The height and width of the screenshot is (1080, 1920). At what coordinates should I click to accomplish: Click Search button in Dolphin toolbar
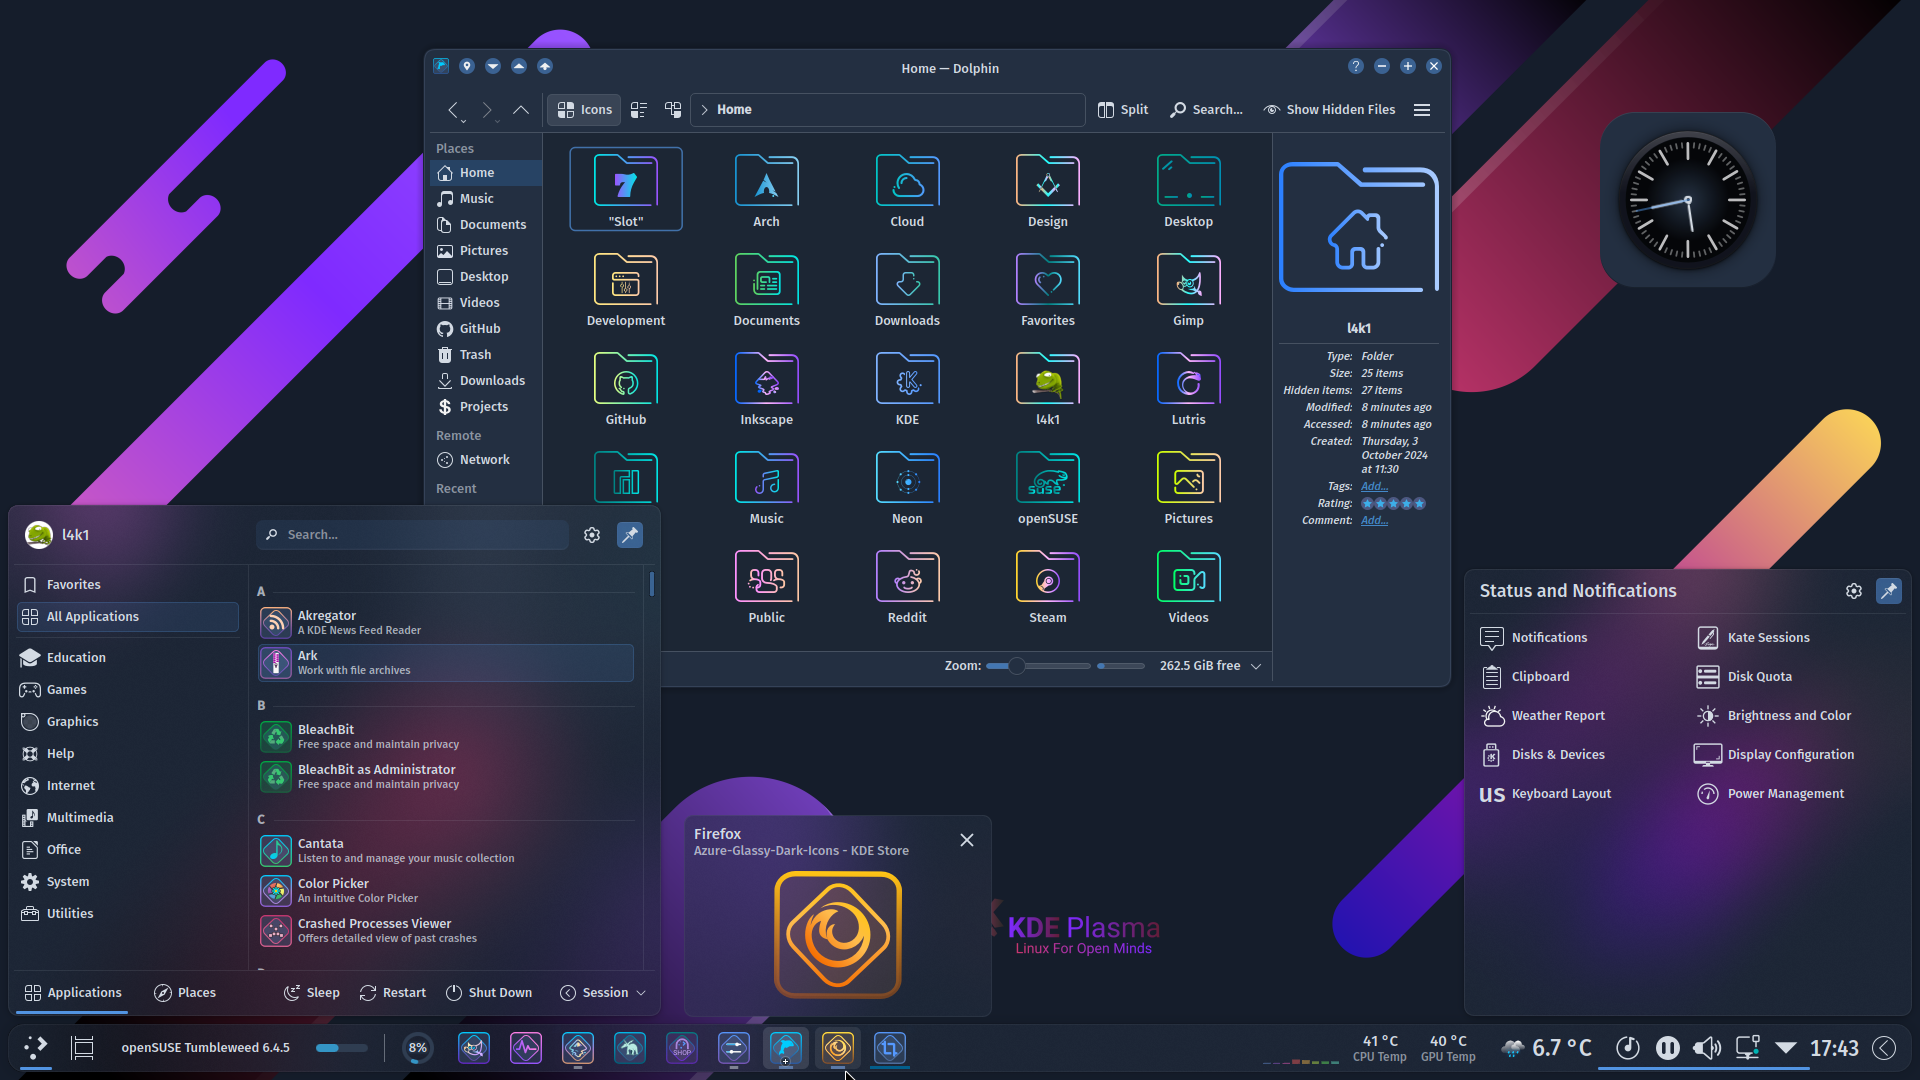1207,110
